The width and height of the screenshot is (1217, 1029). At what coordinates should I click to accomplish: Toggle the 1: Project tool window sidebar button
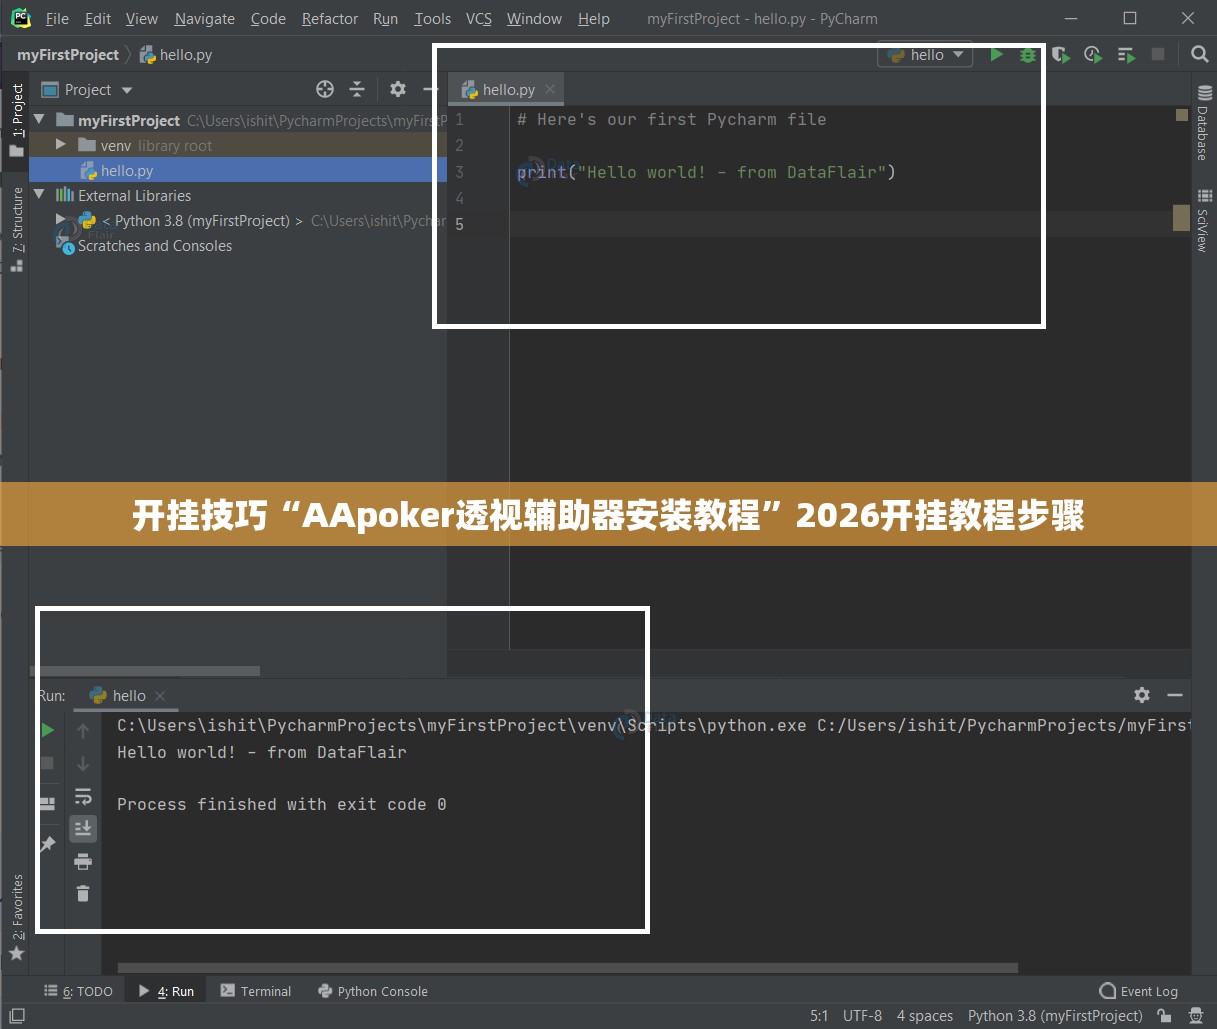coord(16,120)
